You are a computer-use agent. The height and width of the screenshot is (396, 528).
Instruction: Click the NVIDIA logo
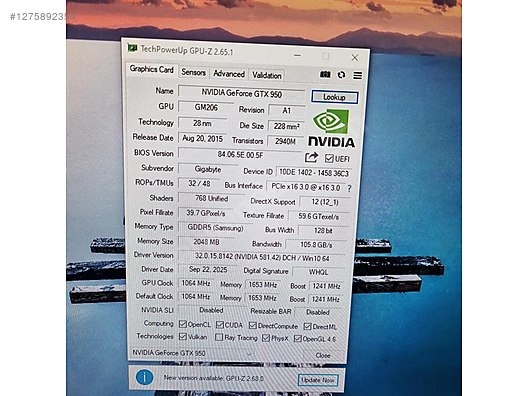point(331,128)
